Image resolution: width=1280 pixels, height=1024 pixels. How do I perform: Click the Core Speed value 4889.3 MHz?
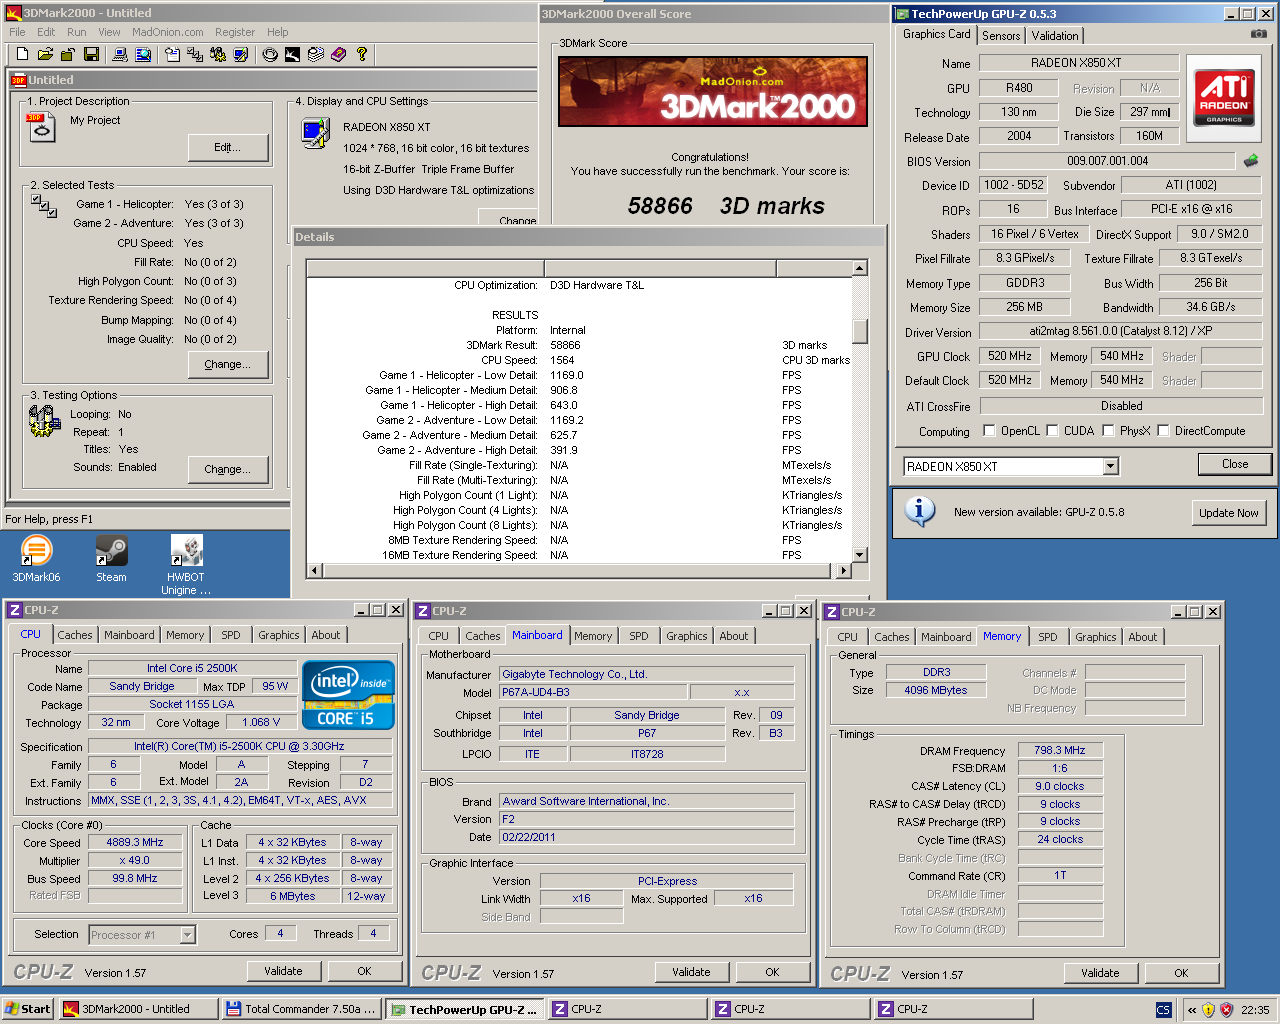click(x=135, y=842)
